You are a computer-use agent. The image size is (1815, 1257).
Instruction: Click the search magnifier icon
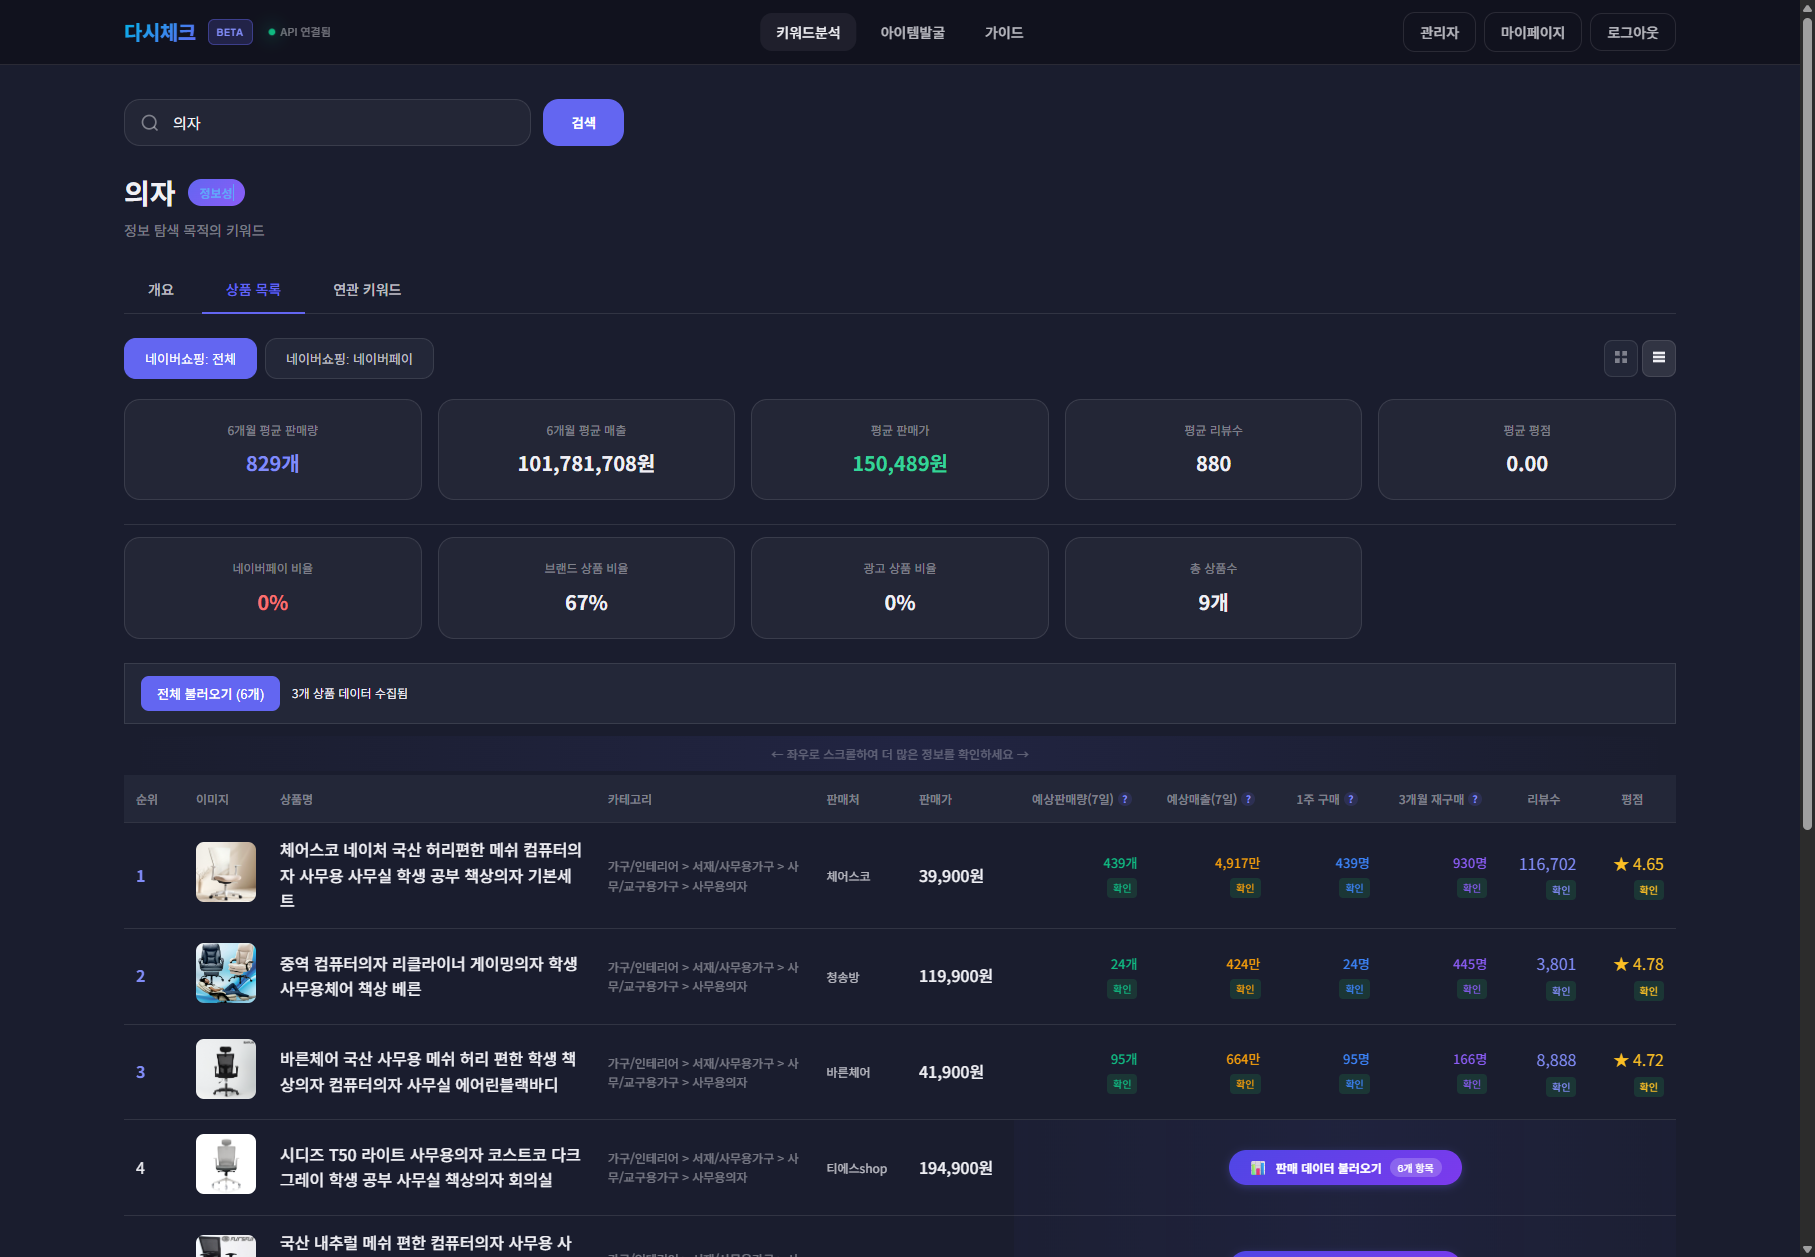[150, 123]
